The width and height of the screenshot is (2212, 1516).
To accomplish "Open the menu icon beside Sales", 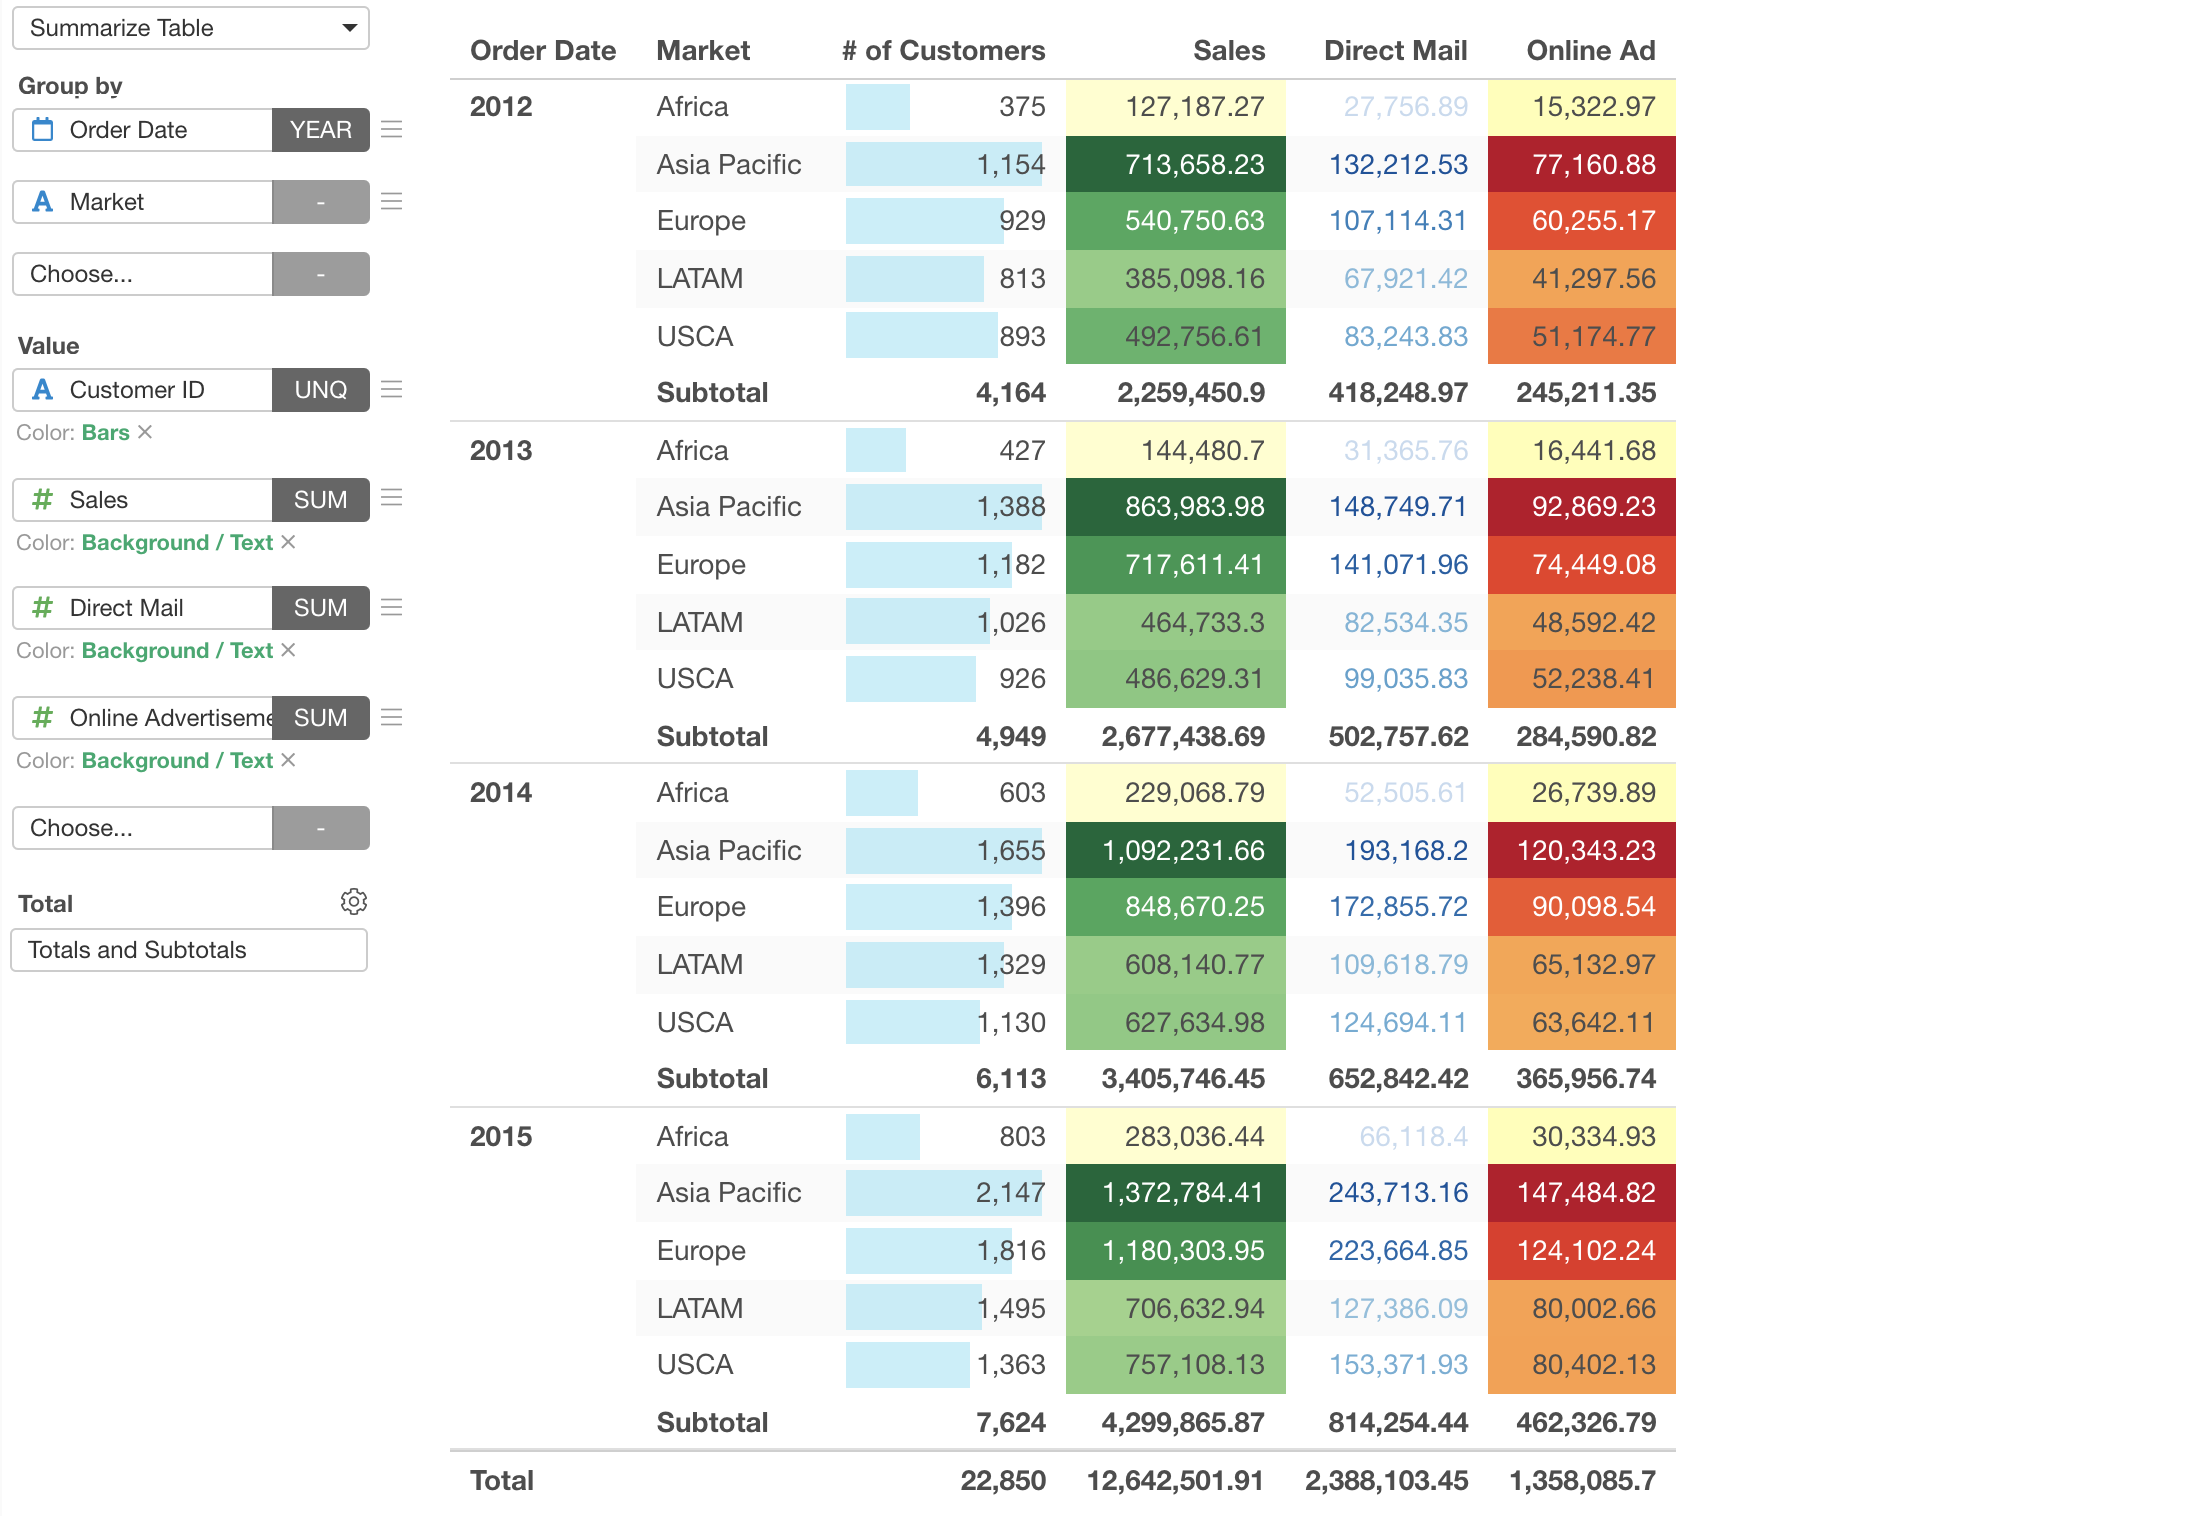I will (392, 499).
